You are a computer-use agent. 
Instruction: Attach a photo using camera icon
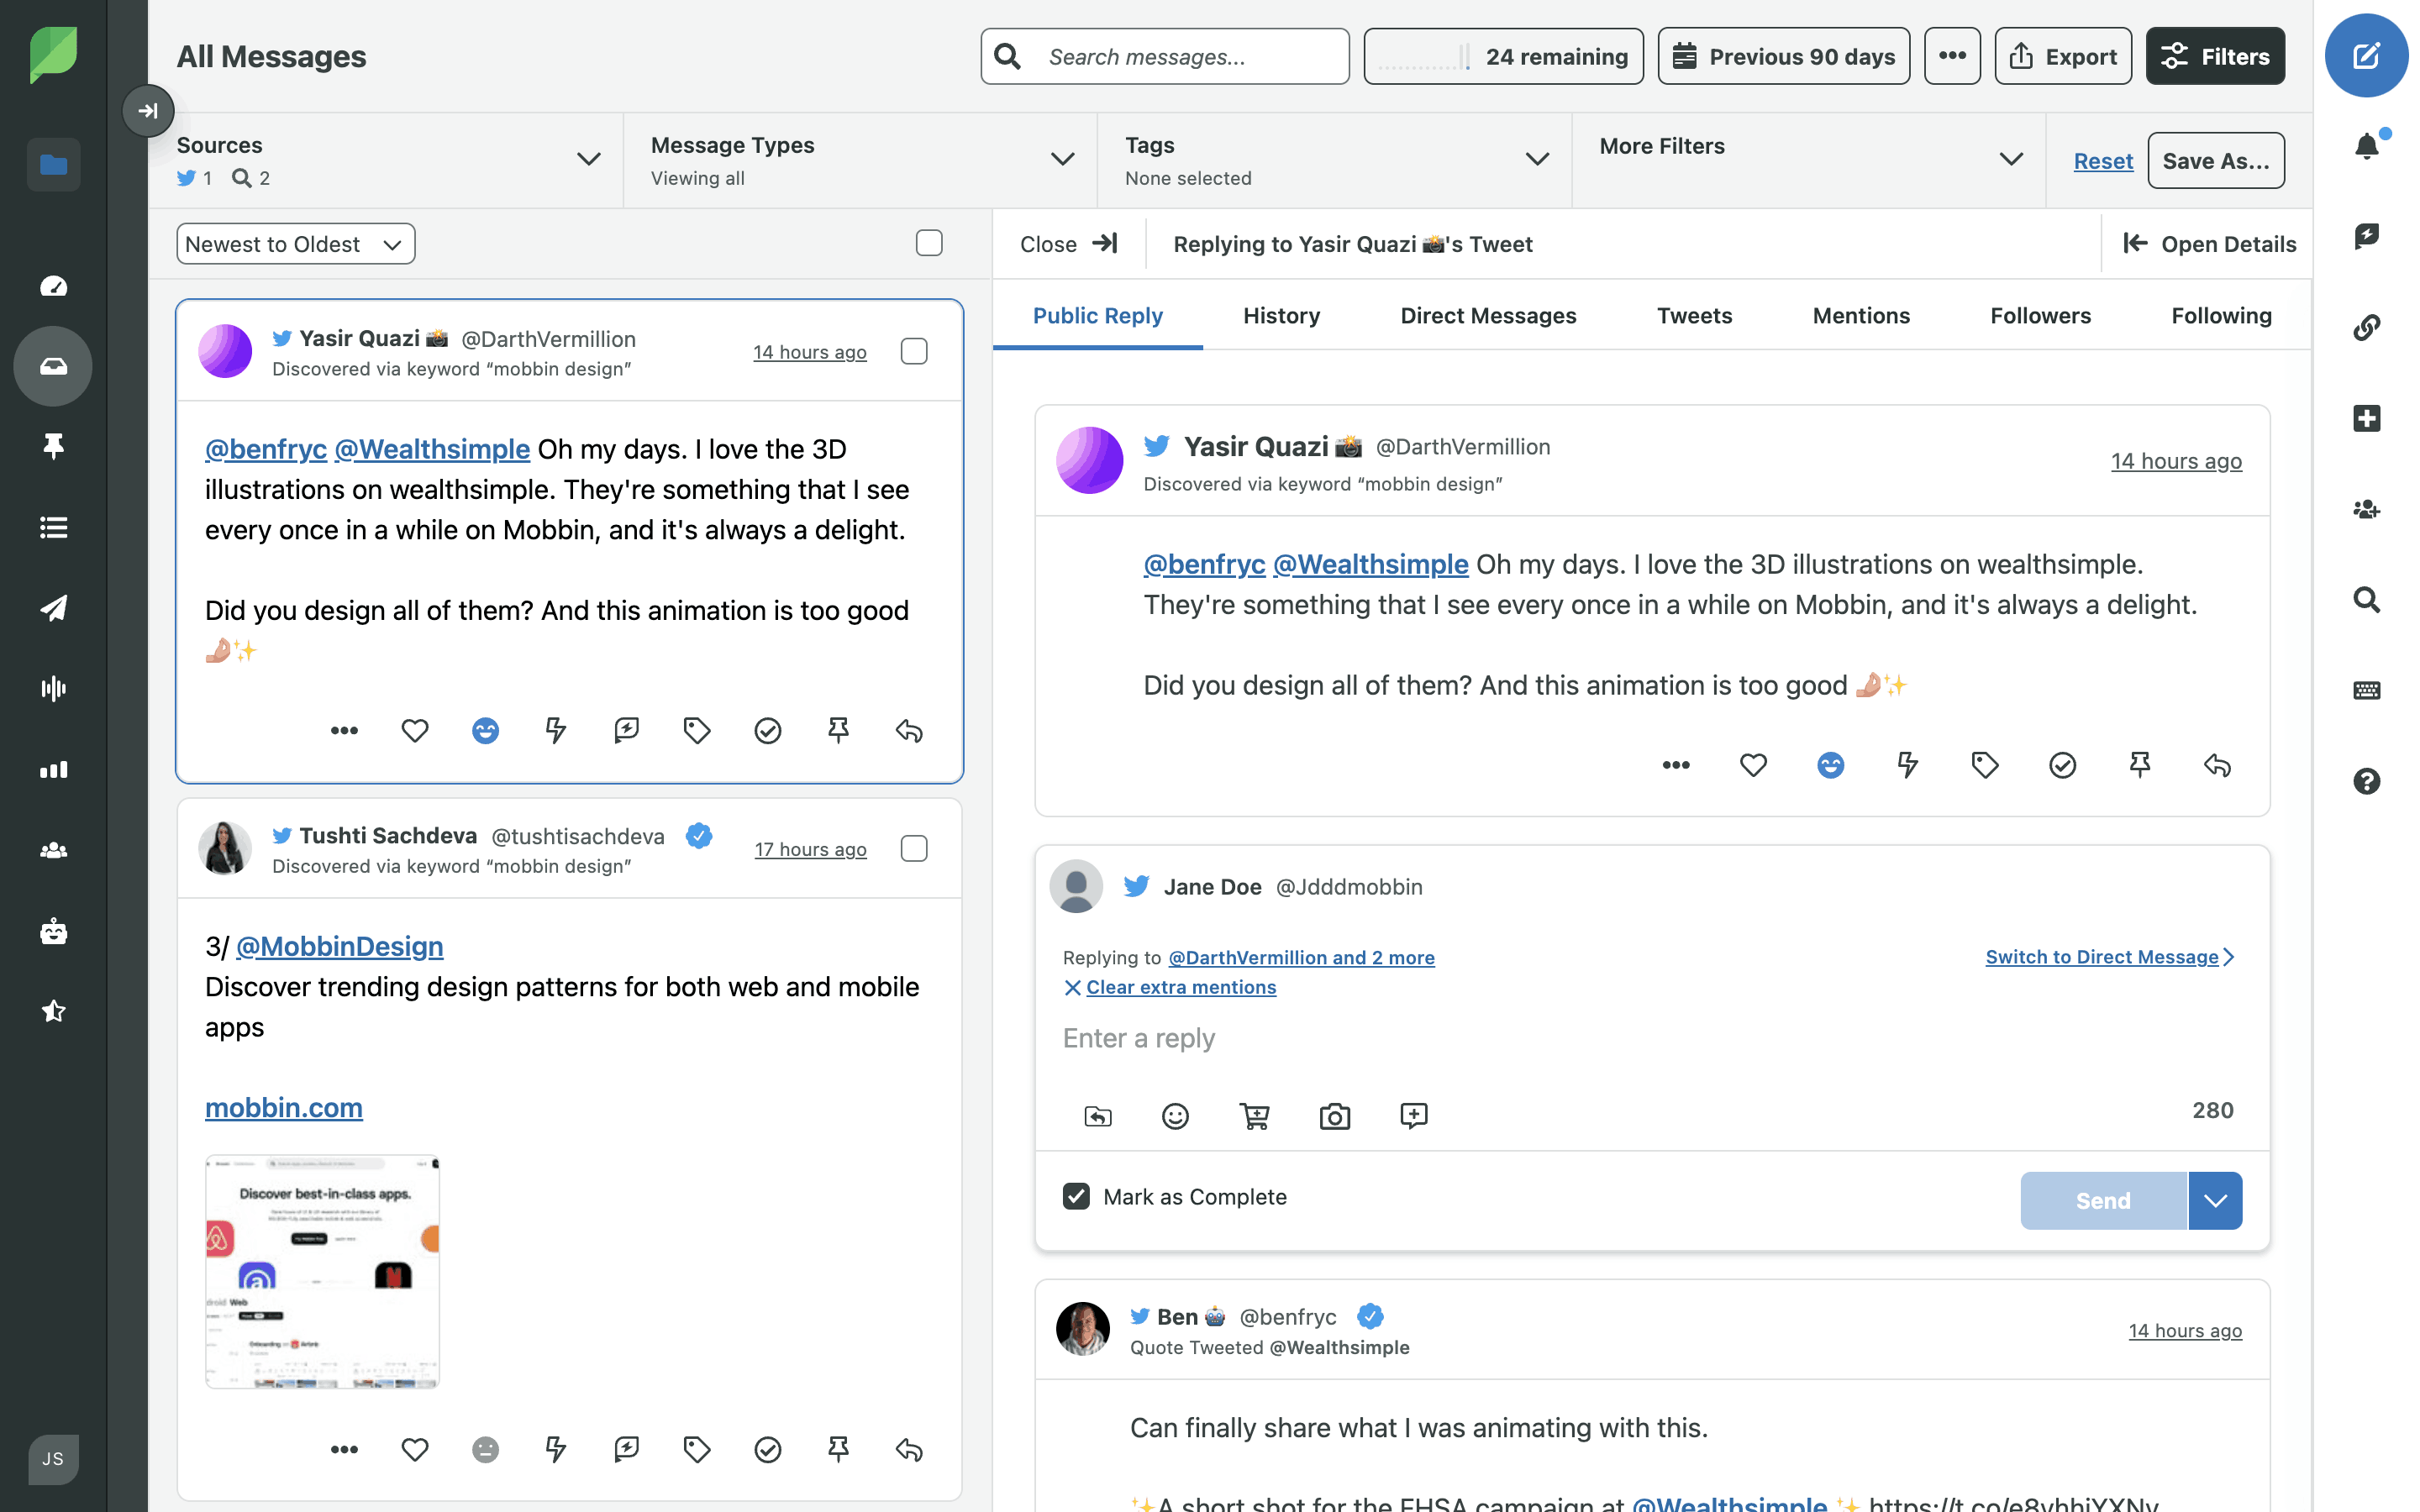[x=1334, y=1116]
